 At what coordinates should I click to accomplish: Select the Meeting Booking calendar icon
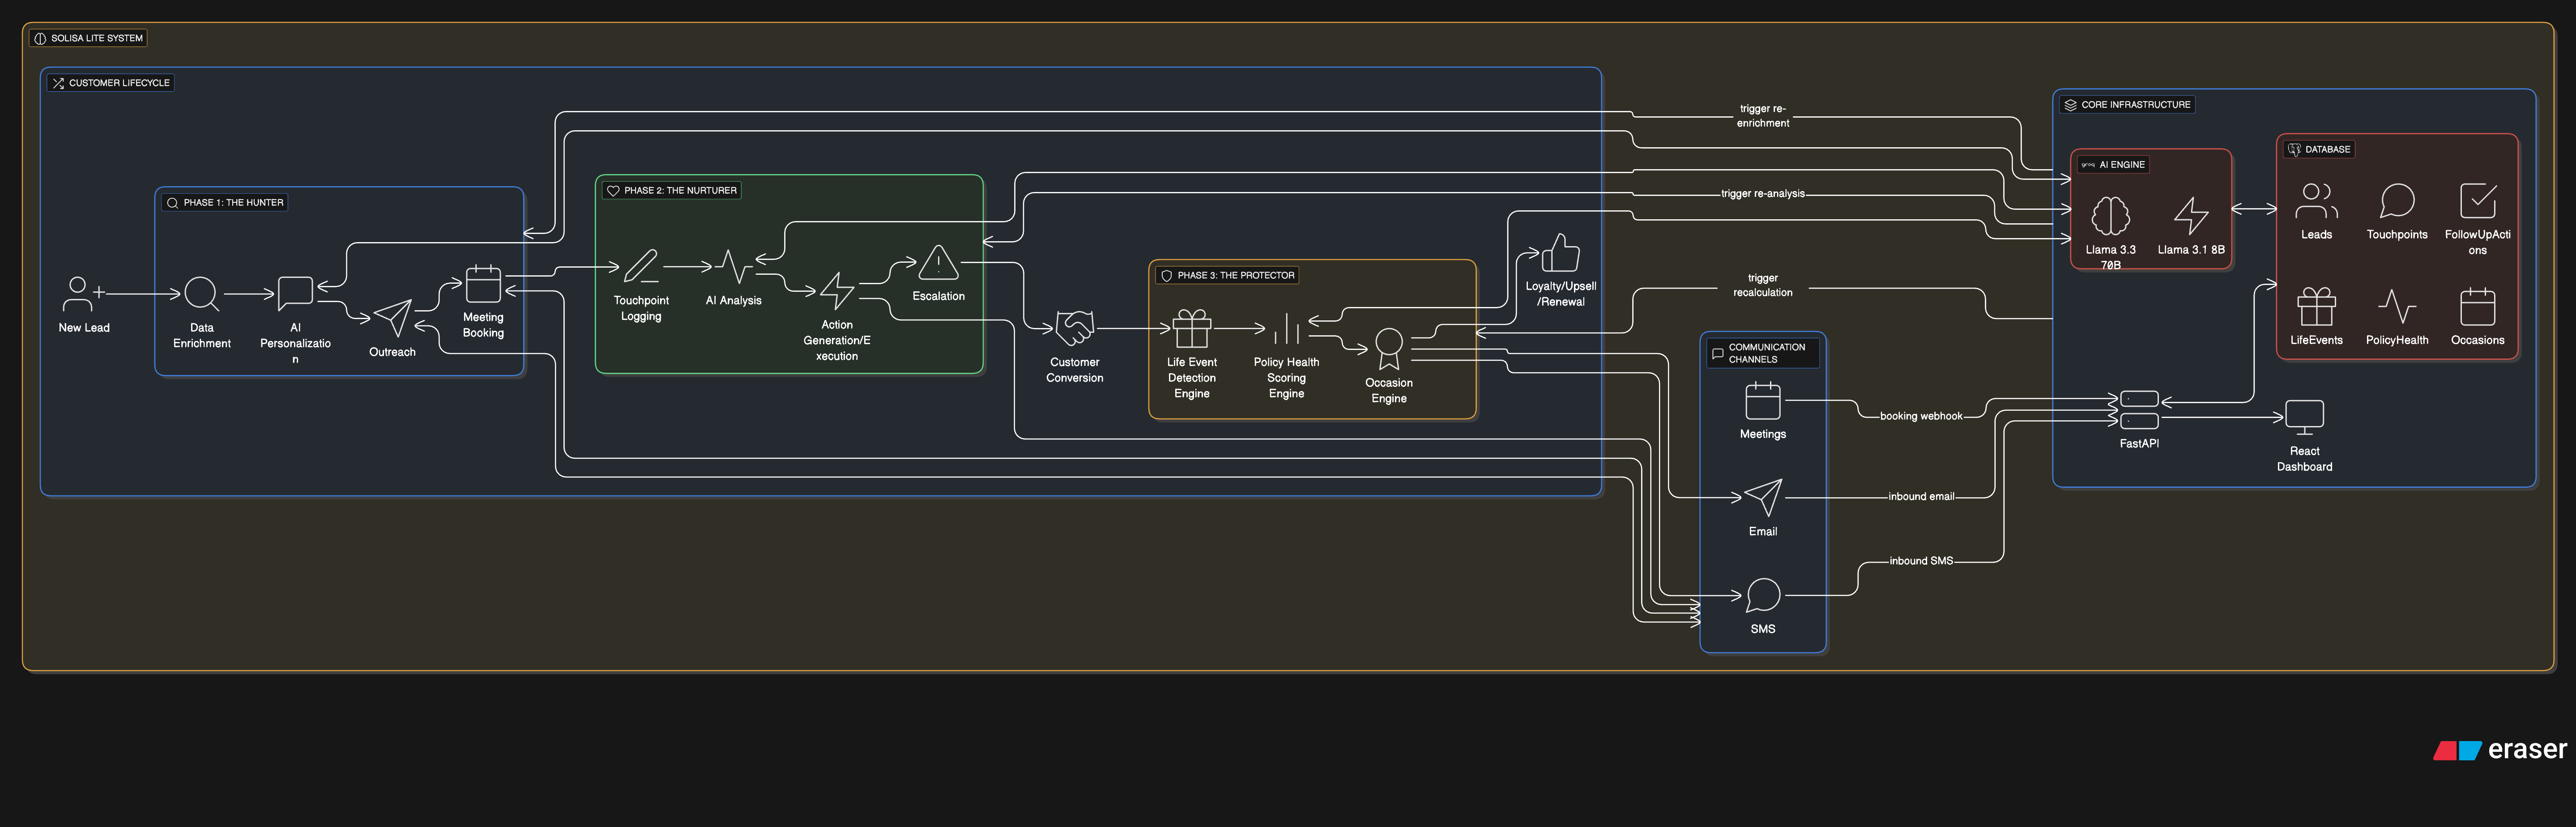click(483, 284)
